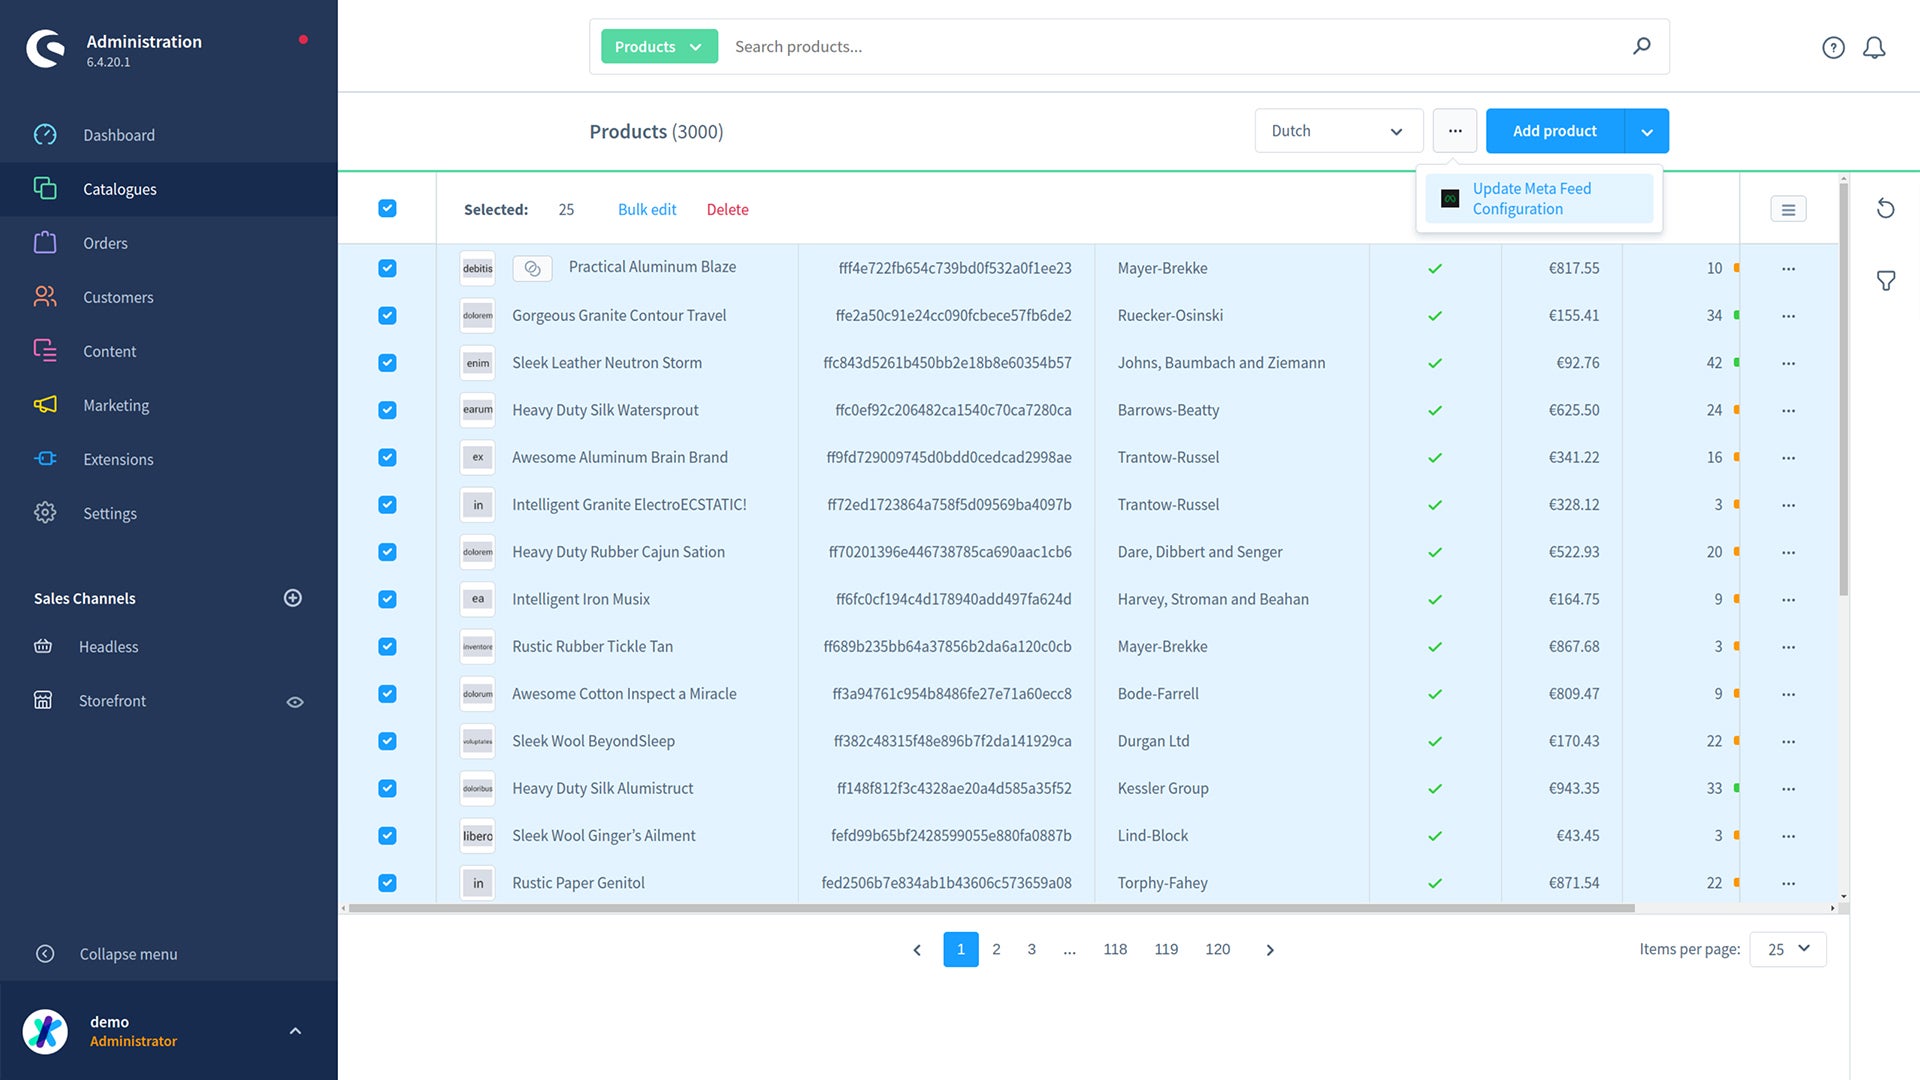Open the smart bar three-dot menu button
This screenshot has height=1080, width=1920.
click(x=1455, y=131)
